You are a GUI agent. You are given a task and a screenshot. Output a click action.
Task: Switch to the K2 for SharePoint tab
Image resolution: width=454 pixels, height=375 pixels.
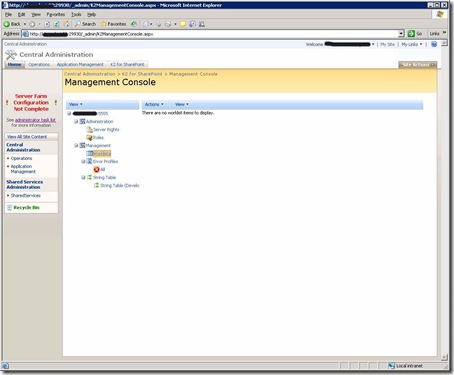(128, 64)
